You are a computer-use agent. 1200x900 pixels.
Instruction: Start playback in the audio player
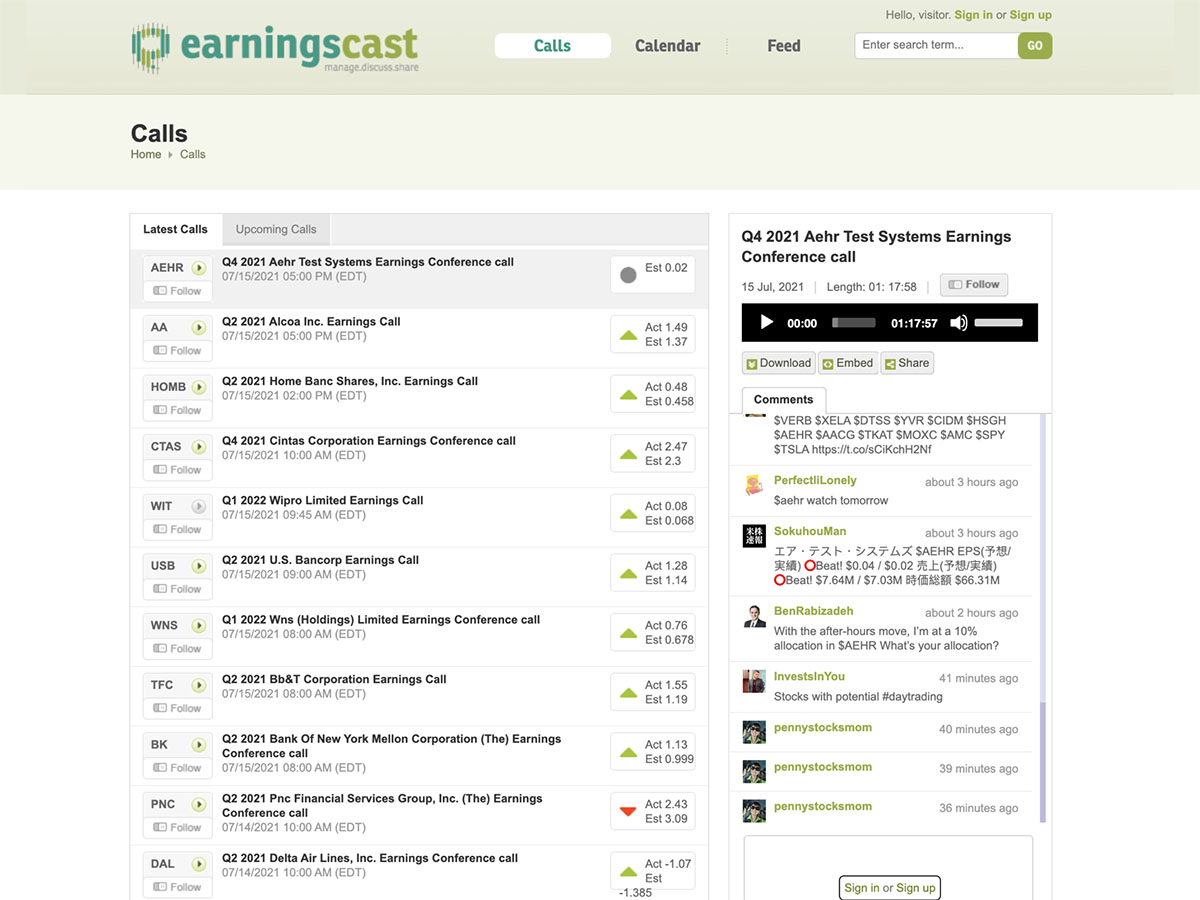click(x=767, y=323)
